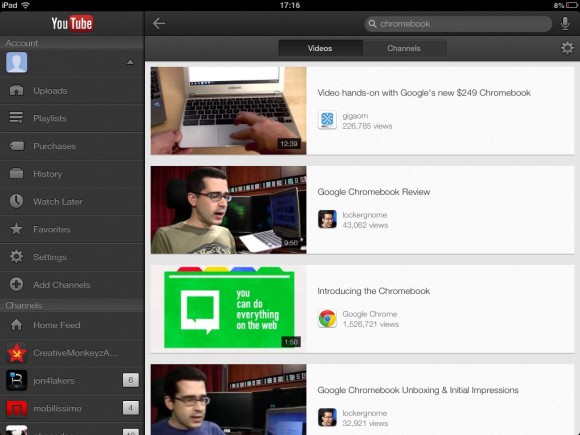Open jon4lakers channel icon

click(x=17, y=380)
